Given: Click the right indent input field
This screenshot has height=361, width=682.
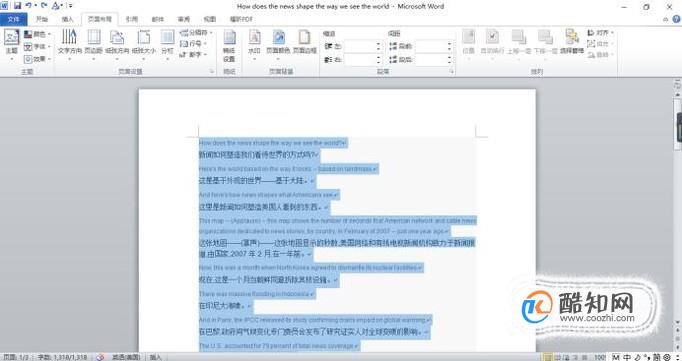Looking at the screenshot, I should click(x=360, y=60).
